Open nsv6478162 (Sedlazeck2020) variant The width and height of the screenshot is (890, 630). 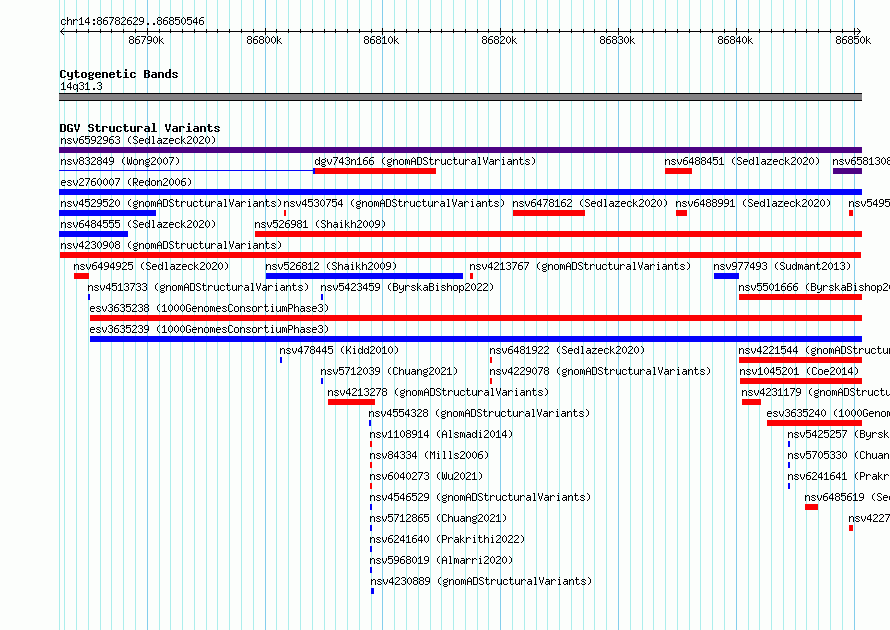pos(590,203)
